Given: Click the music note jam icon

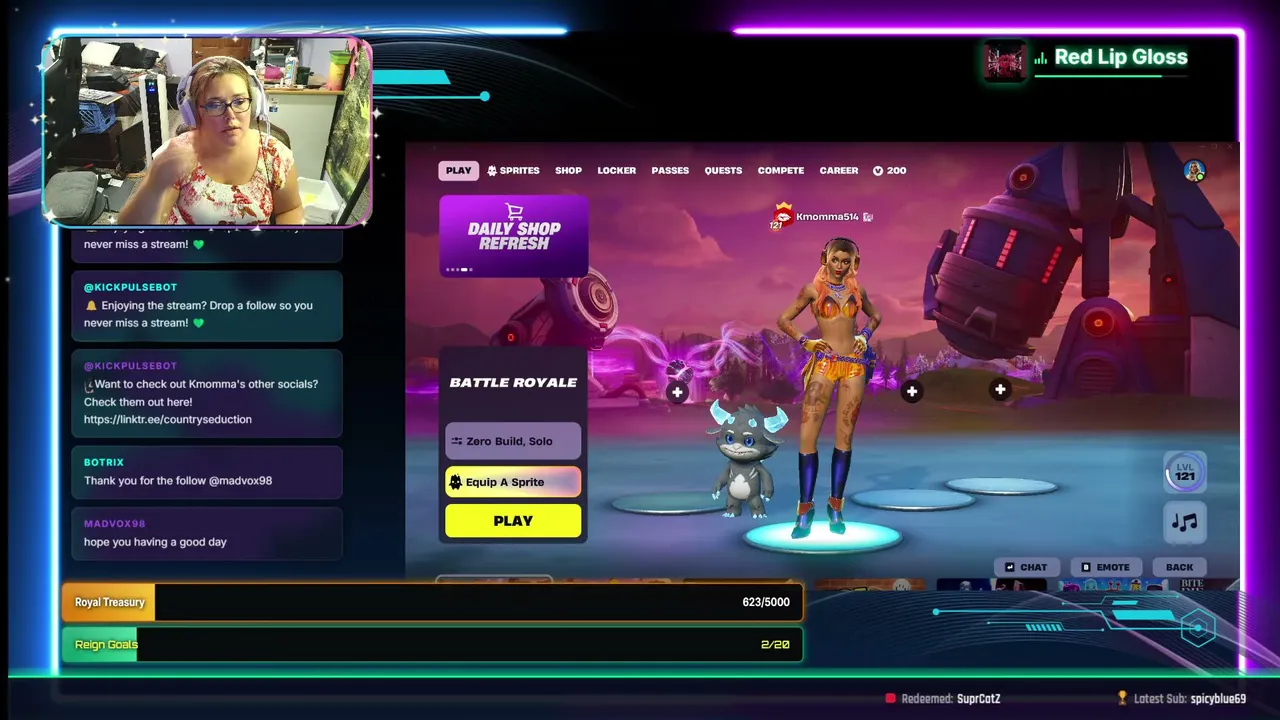Looking at the screenshot, I should pos(1185,522).
